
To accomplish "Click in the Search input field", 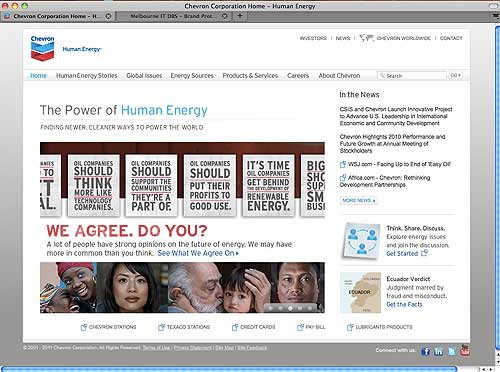I will point(412,76).
